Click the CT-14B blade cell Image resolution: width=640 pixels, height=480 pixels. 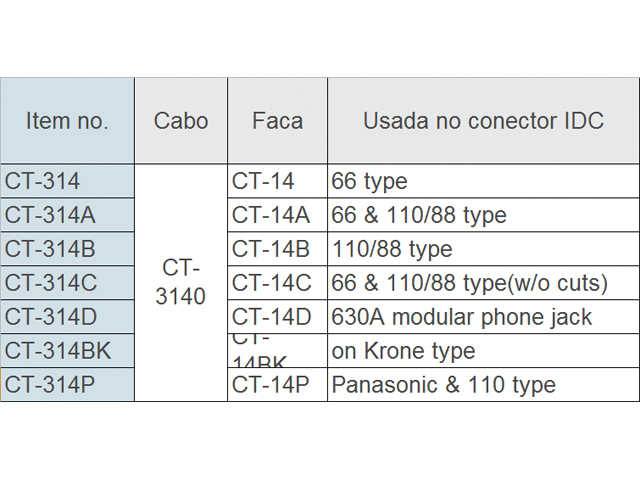tap(277, 249)
